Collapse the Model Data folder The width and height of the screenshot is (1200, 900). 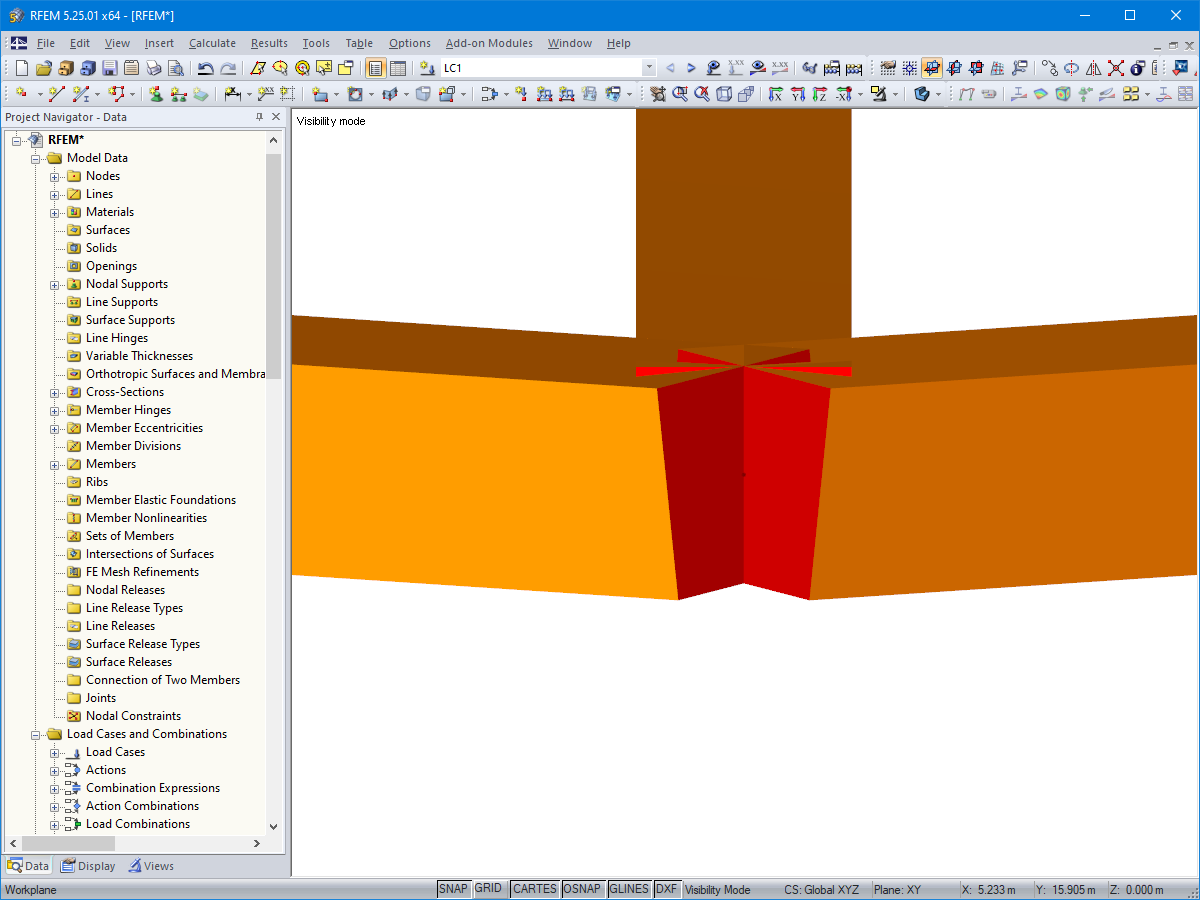point(36,158)
